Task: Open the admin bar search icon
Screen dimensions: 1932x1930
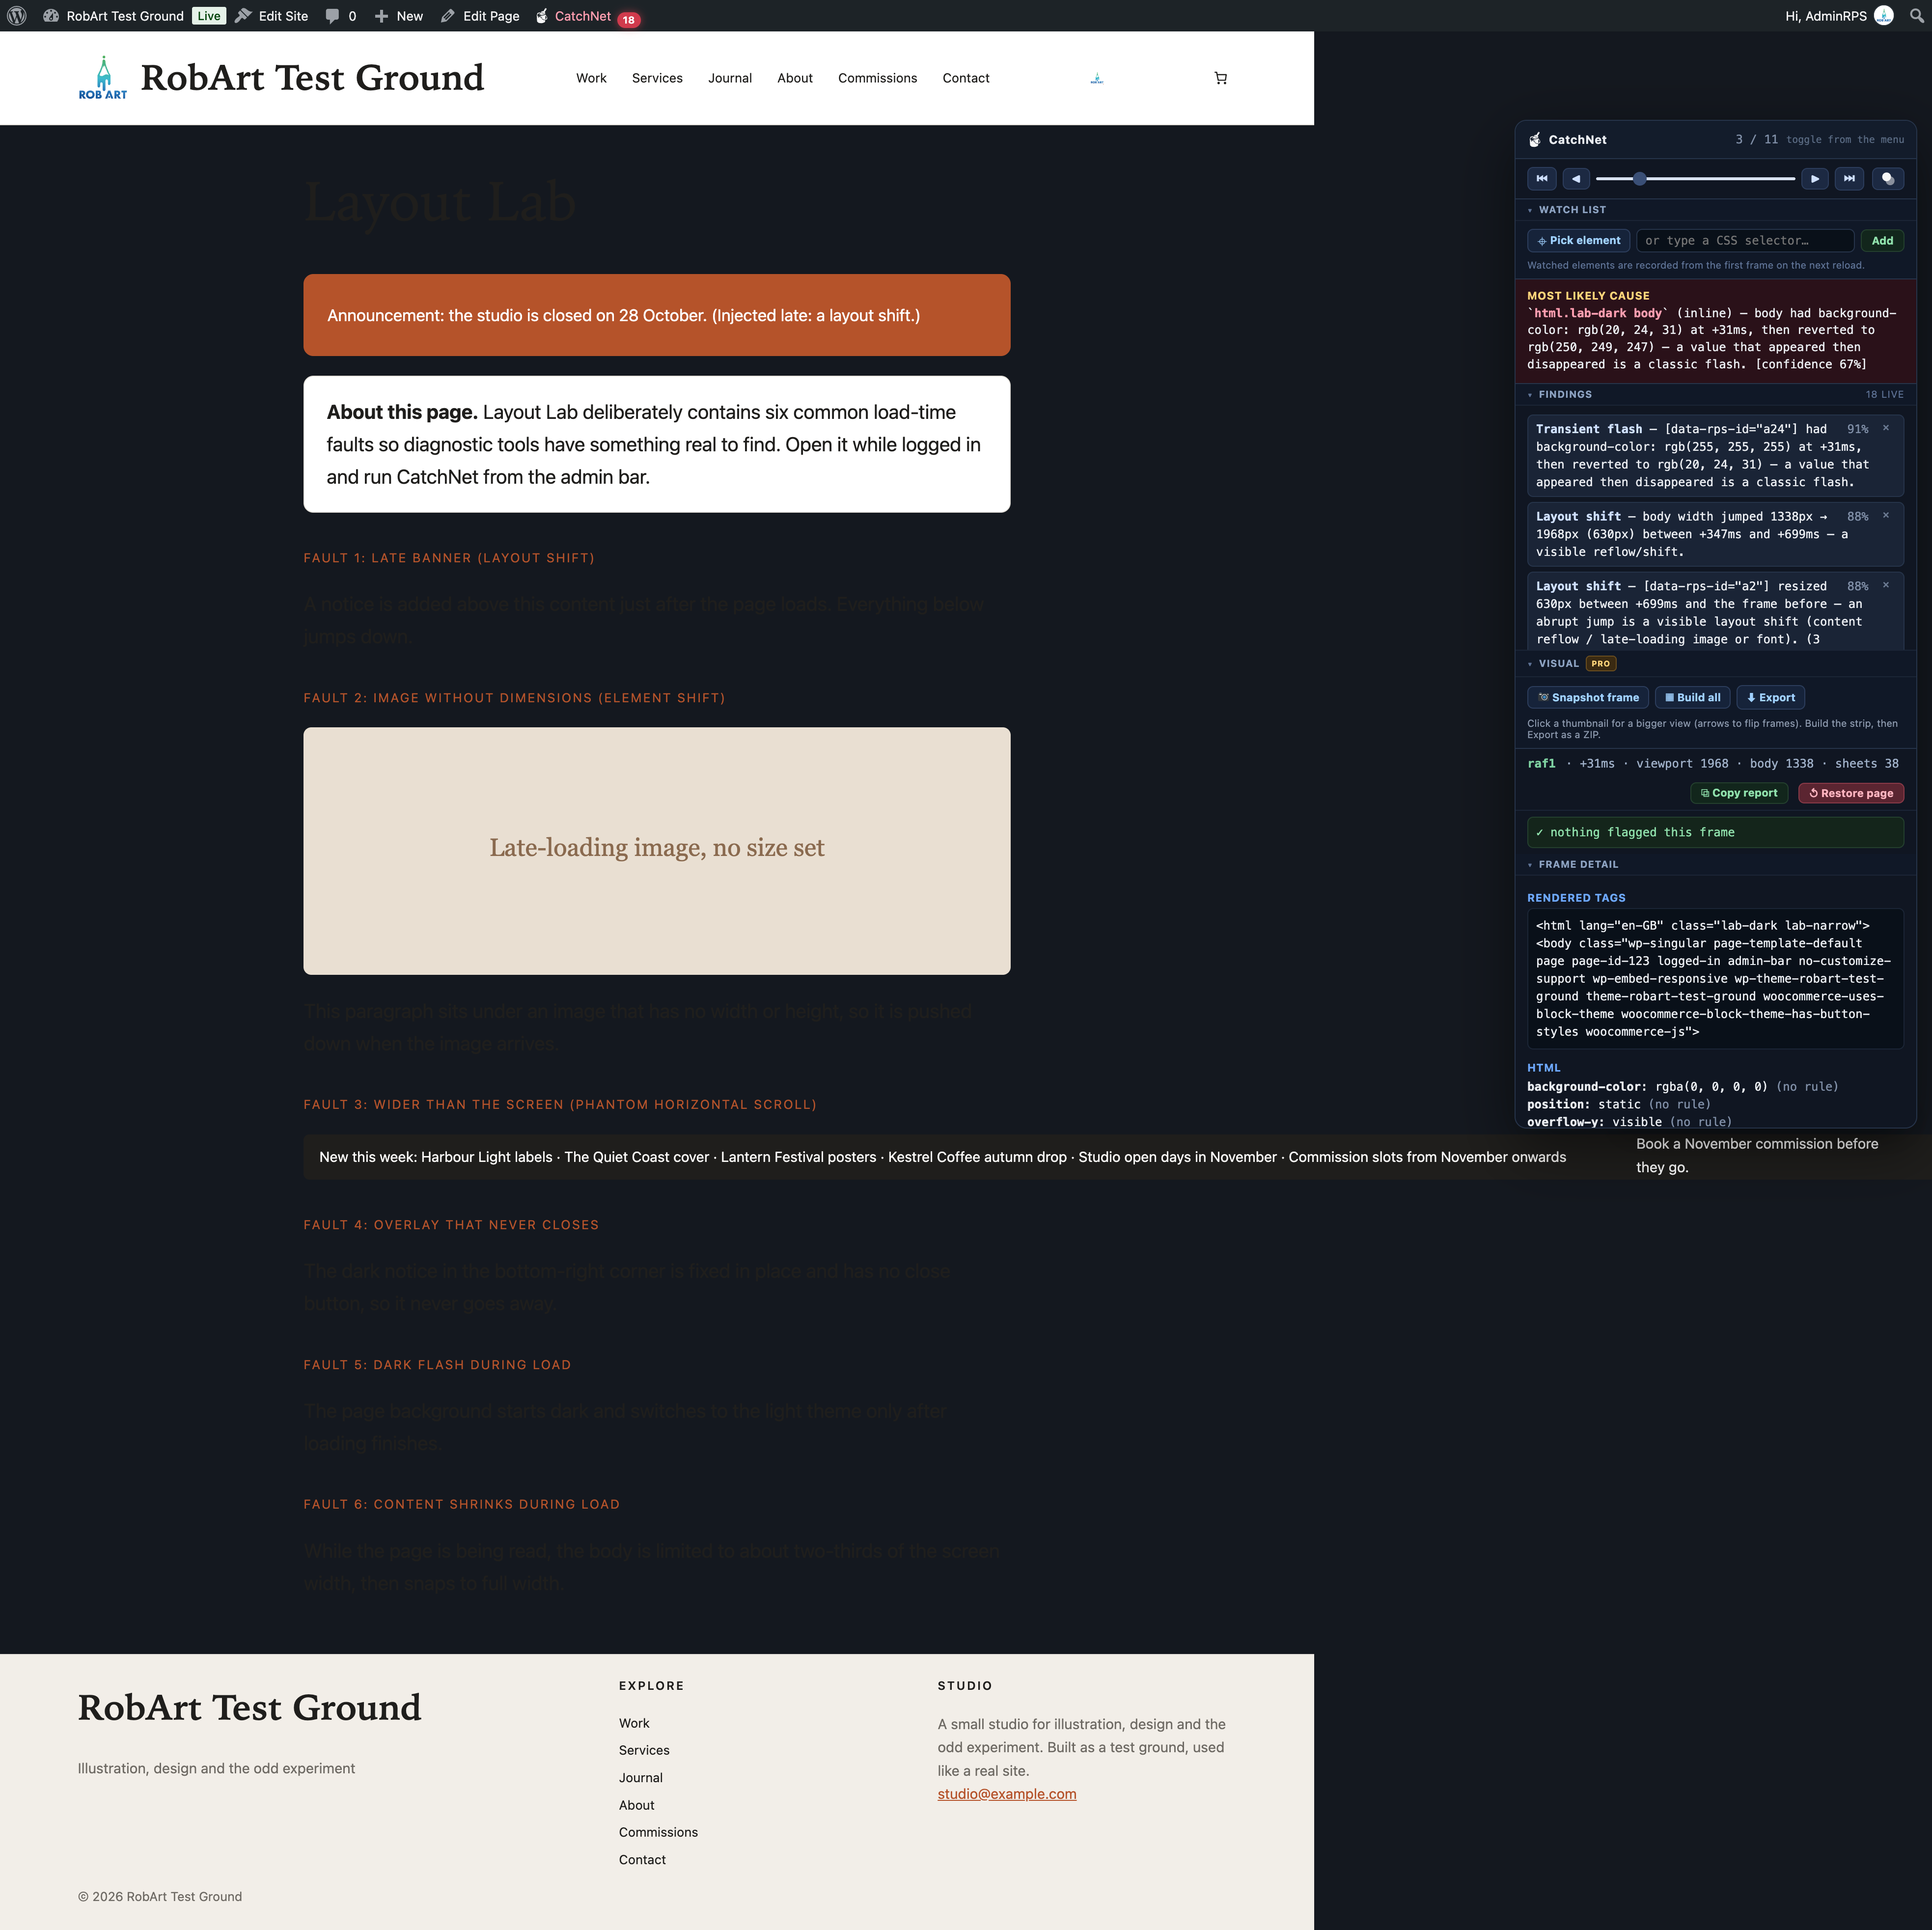Action: (1916, 16)
